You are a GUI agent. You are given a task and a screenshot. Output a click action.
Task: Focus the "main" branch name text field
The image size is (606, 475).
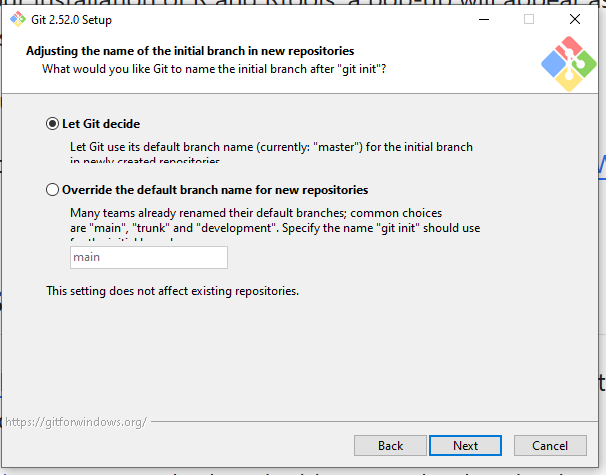(x=148, y=257)
